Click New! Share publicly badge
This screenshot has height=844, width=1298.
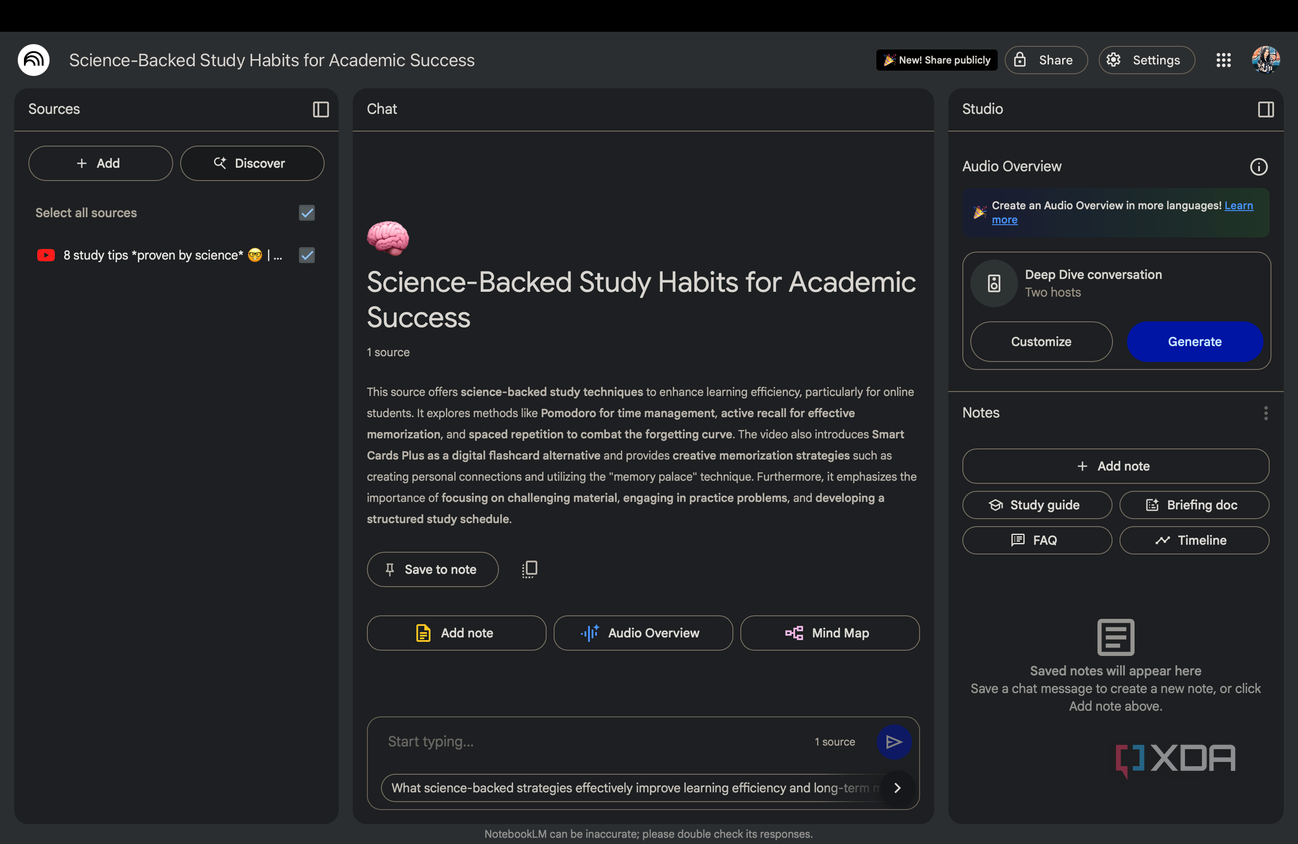(937, 60)
